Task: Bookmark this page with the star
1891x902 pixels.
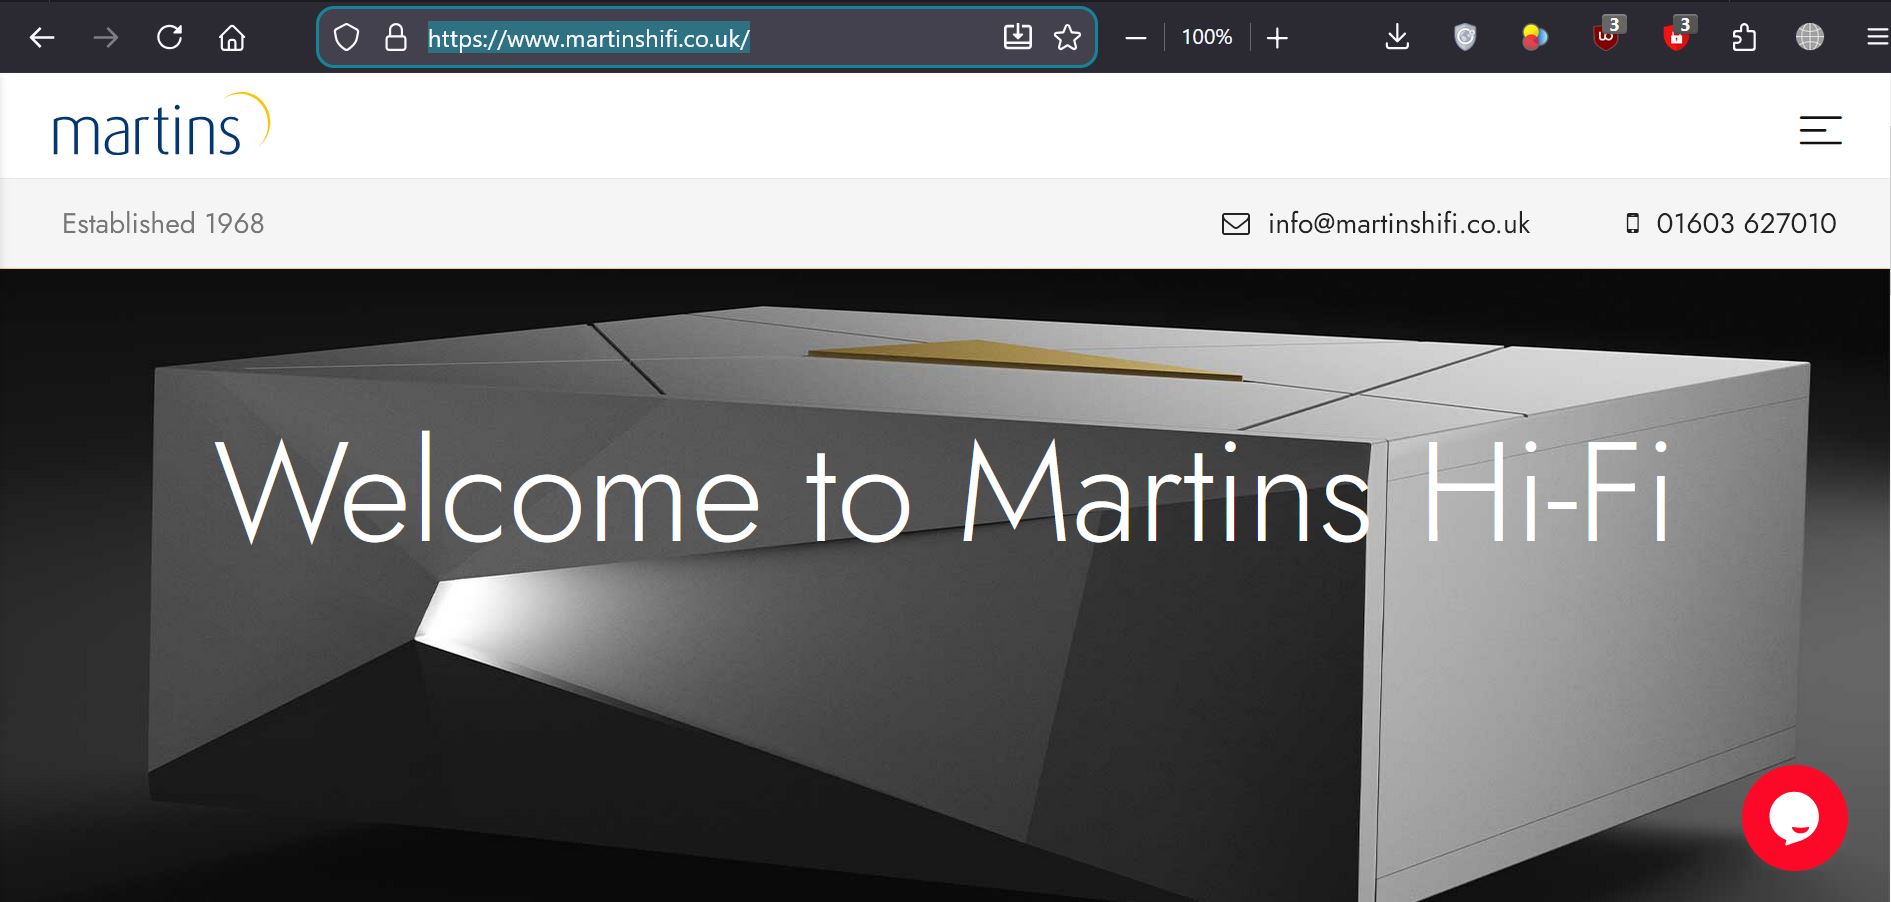Action: (1068, 38)
